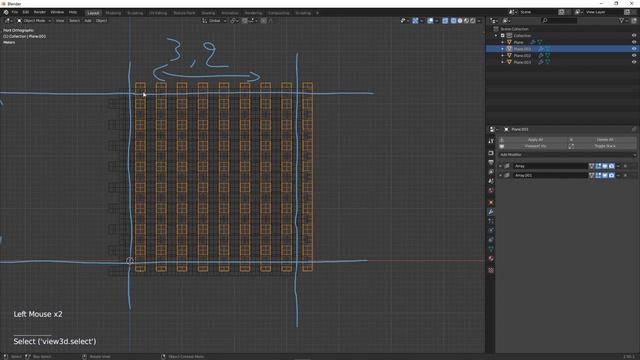Select Plane.002 in the outliner
The width and height of the screenshot is (640, 360).
click(522, 56)
